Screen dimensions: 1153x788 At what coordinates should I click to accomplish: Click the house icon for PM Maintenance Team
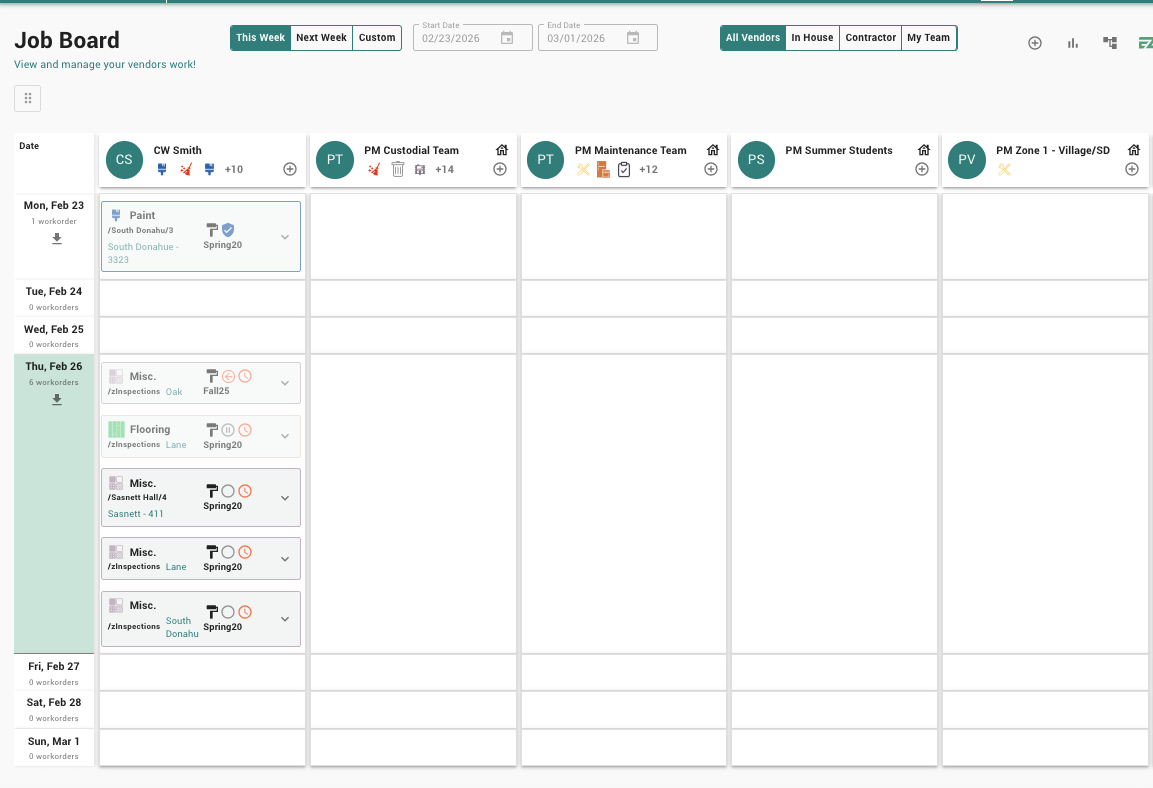(713, 150)
